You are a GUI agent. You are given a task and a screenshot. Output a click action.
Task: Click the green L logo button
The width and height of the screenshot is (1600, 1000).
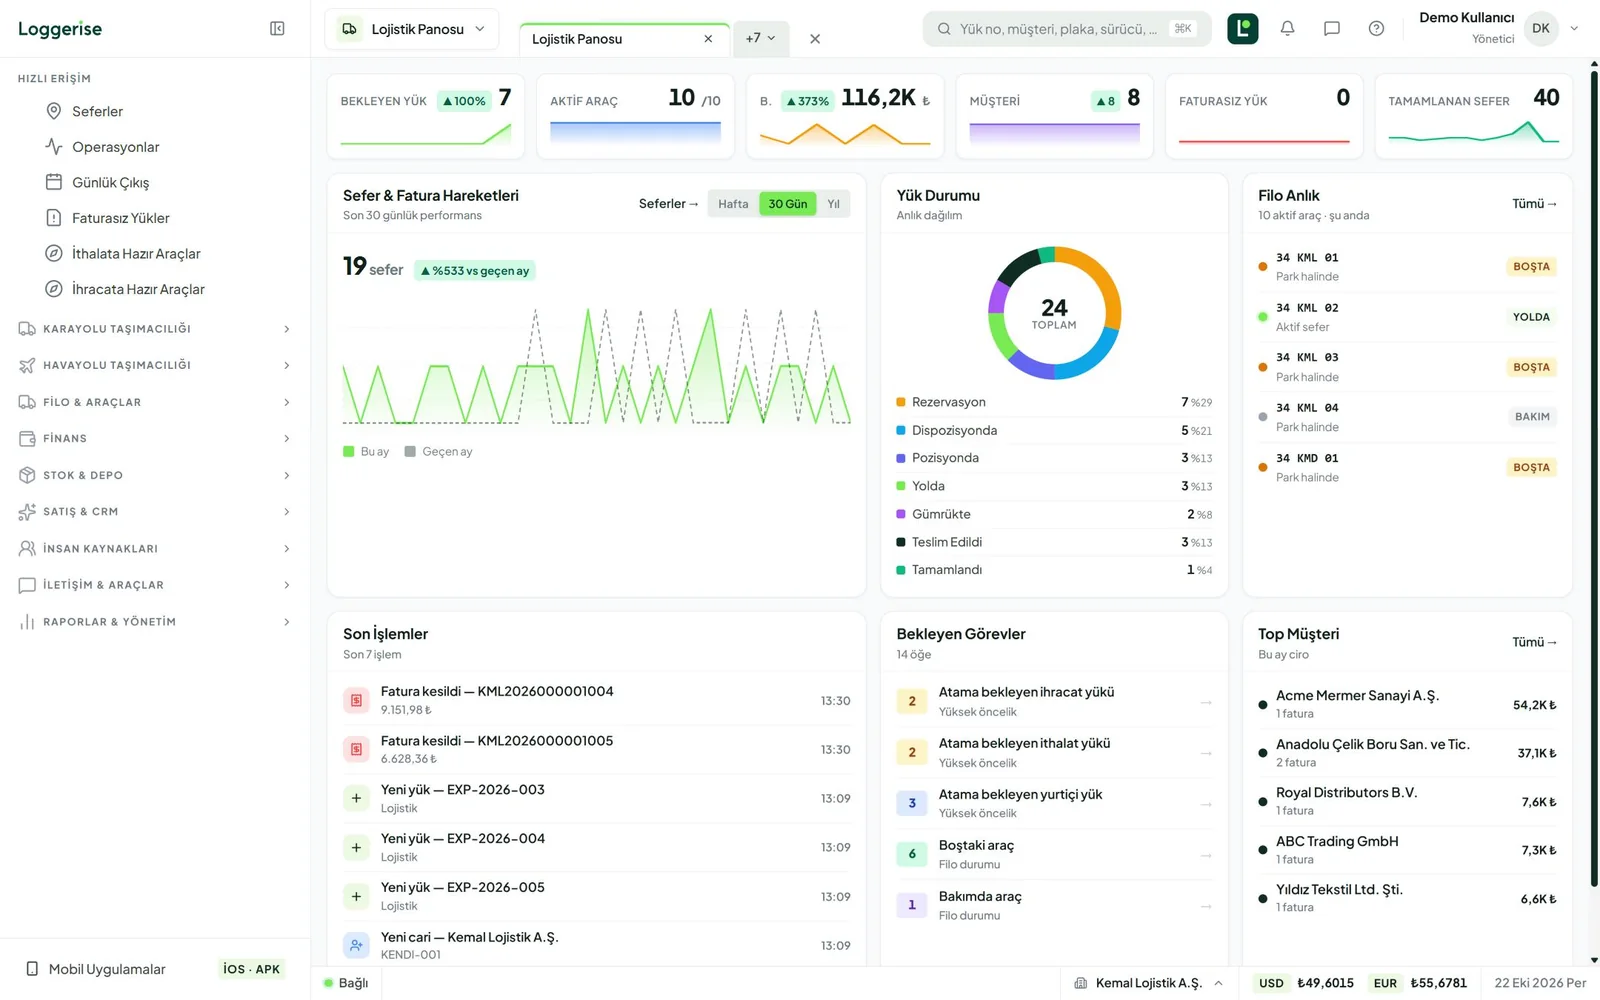pyautogui.click(x=1243, y=29)
